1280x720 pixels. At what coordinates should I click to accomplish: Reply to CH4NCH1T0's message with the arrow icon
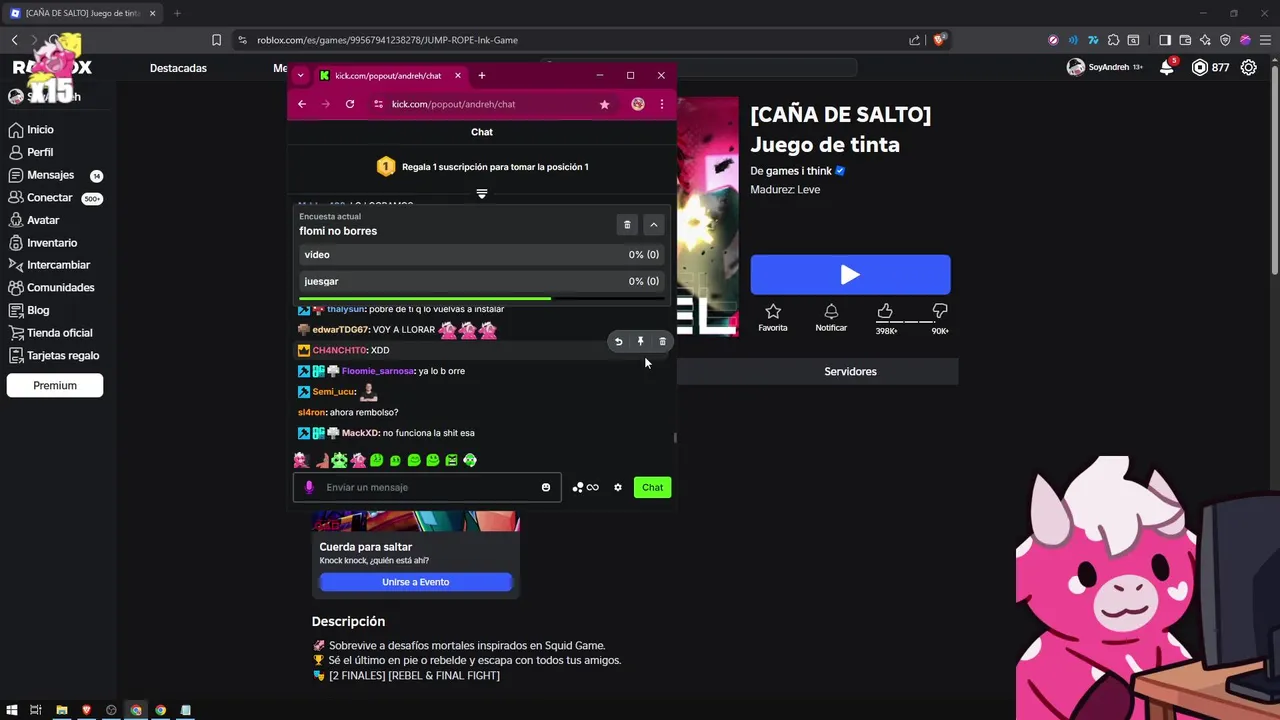pyautogui.click(x=618, y=342)
